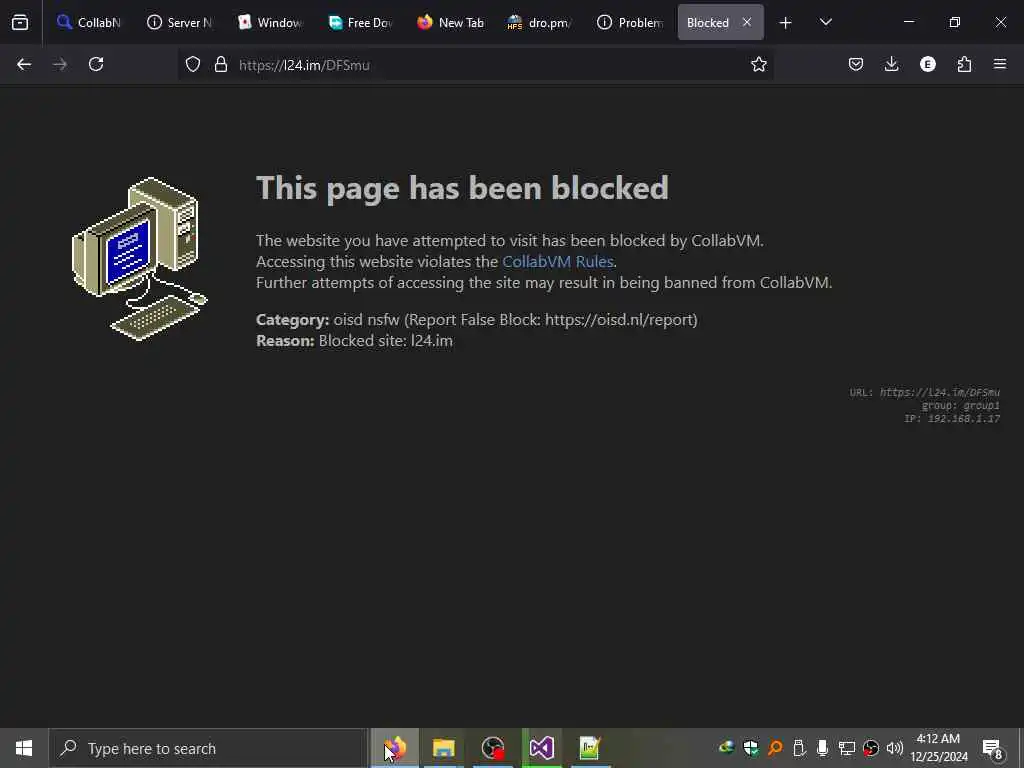Image resolution: width=1024 pixels, height=768 pixels.
Task: Click the OBS tray icon
Action: (x=871, y=748)
